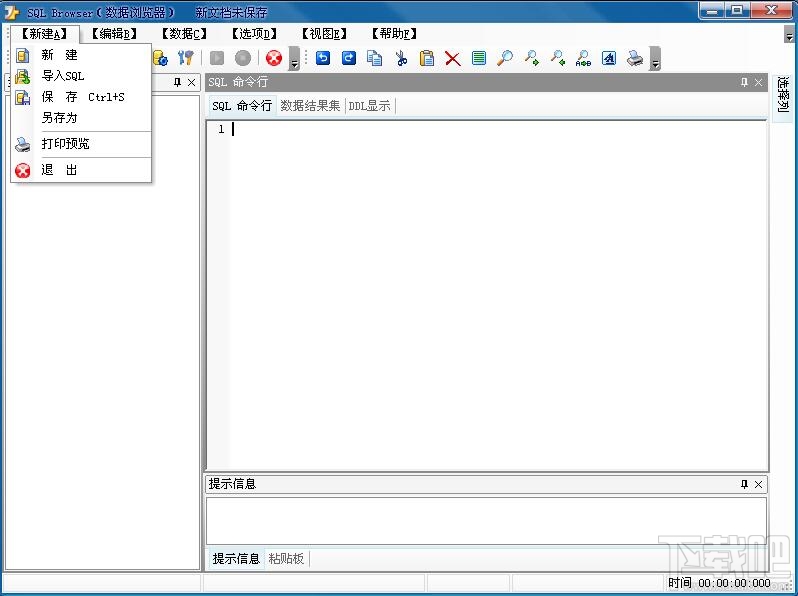798x596 pixels.
Task: Click the 提示信息 message output box
Action: (486, 521)
